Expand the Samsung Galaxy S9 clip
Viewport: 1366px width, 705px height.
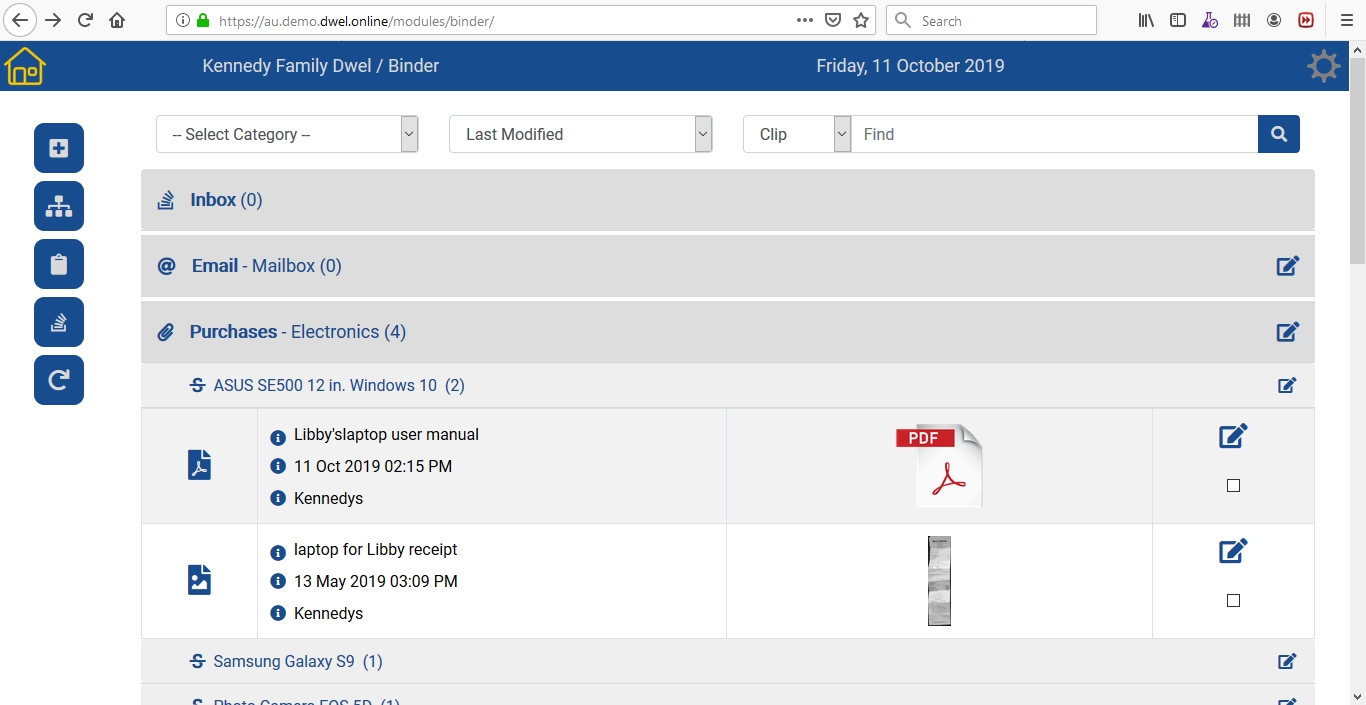[727, 661]
